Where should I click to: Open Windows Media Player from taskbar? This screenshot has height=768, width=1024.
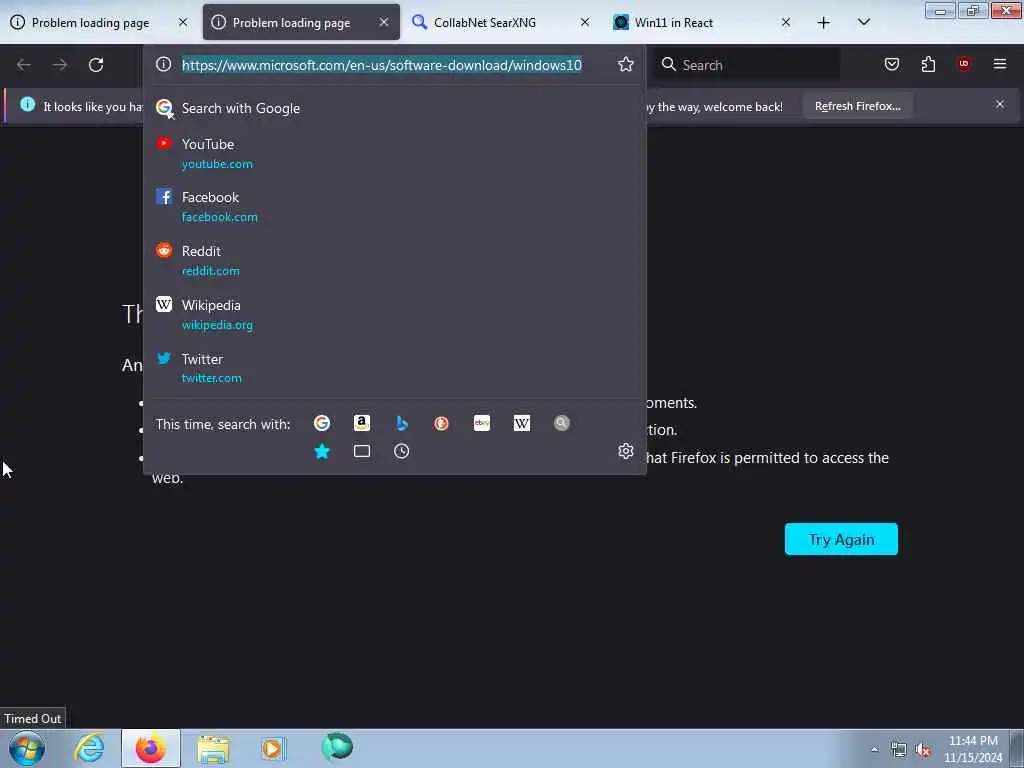pyautogui.click(x=273, y=748)
